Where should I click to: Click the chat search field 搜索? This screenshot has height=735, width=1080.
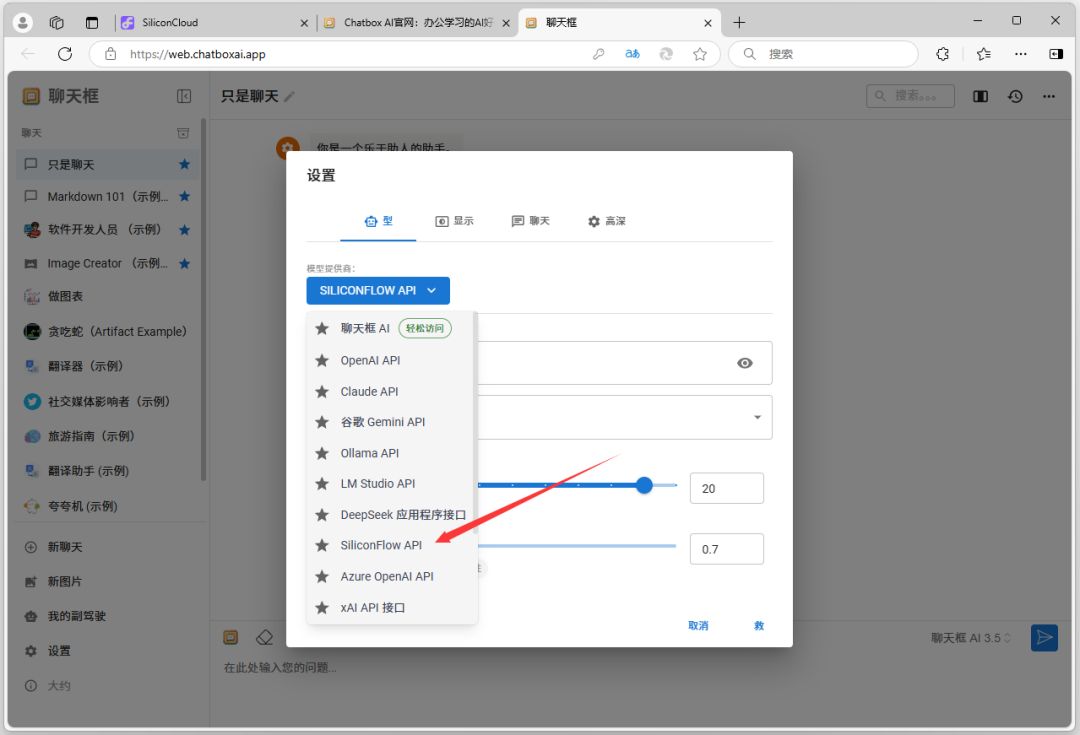click(910, 96)
